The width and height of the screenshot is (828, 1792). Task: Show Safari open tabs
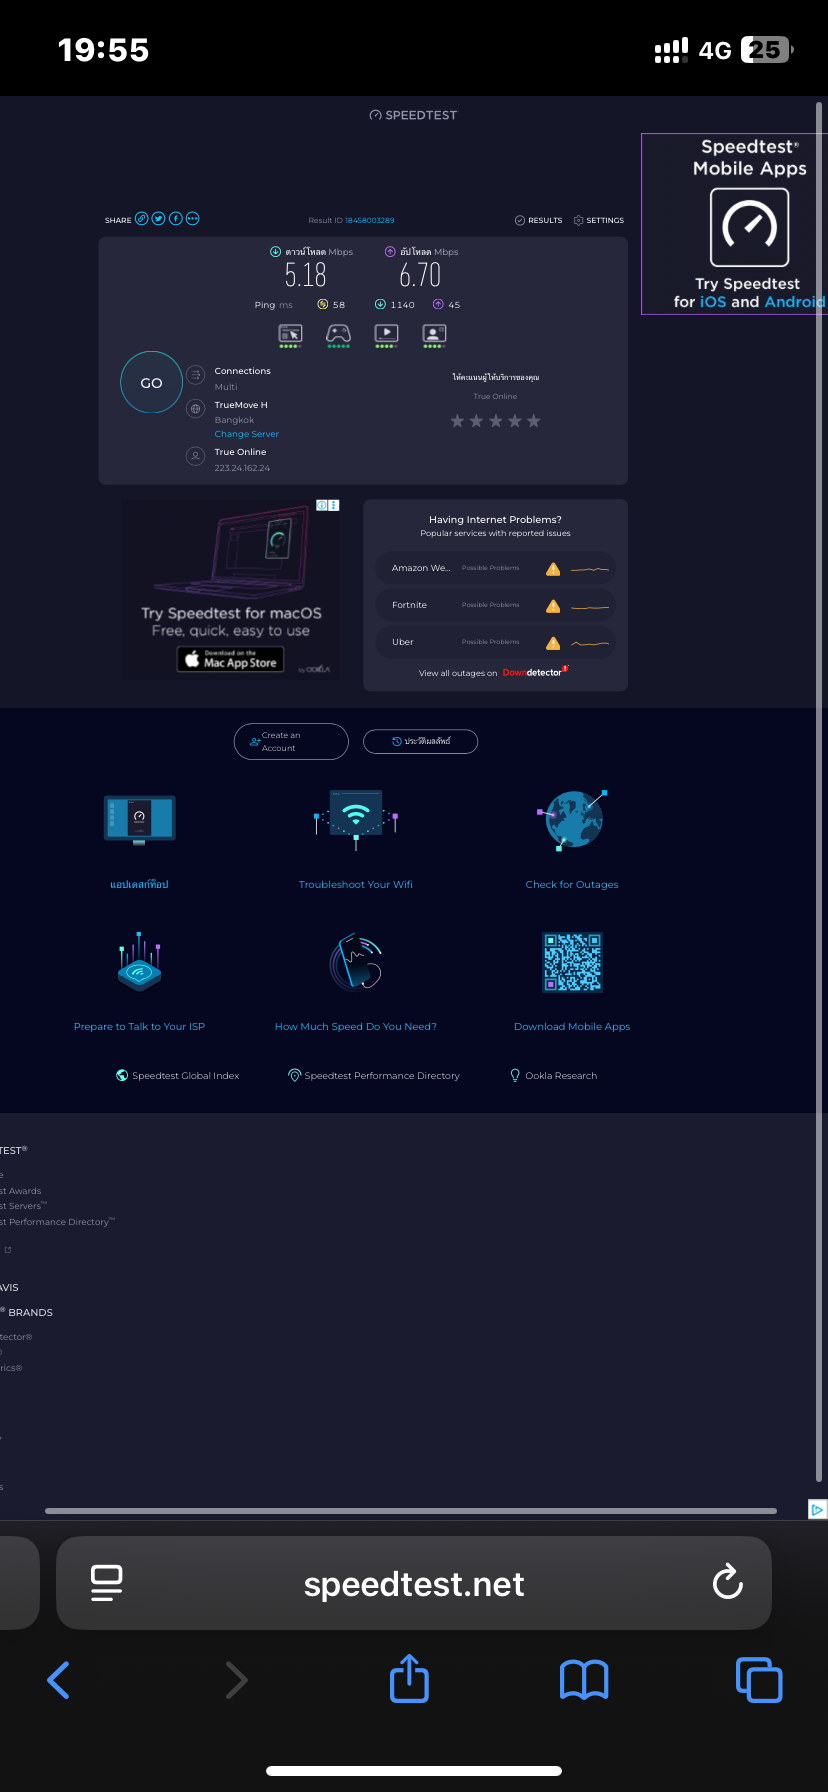(759, 1680)
